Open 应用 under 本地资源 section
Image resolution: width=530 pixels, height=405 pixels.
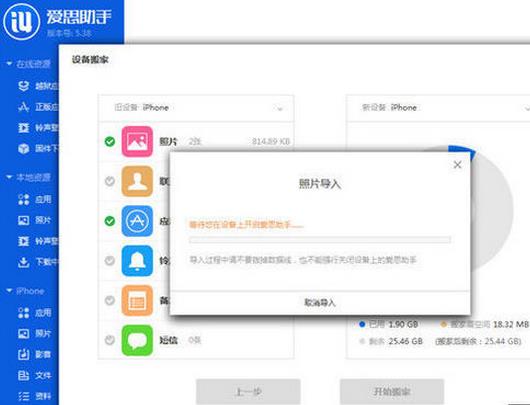[x=34, y=199]
